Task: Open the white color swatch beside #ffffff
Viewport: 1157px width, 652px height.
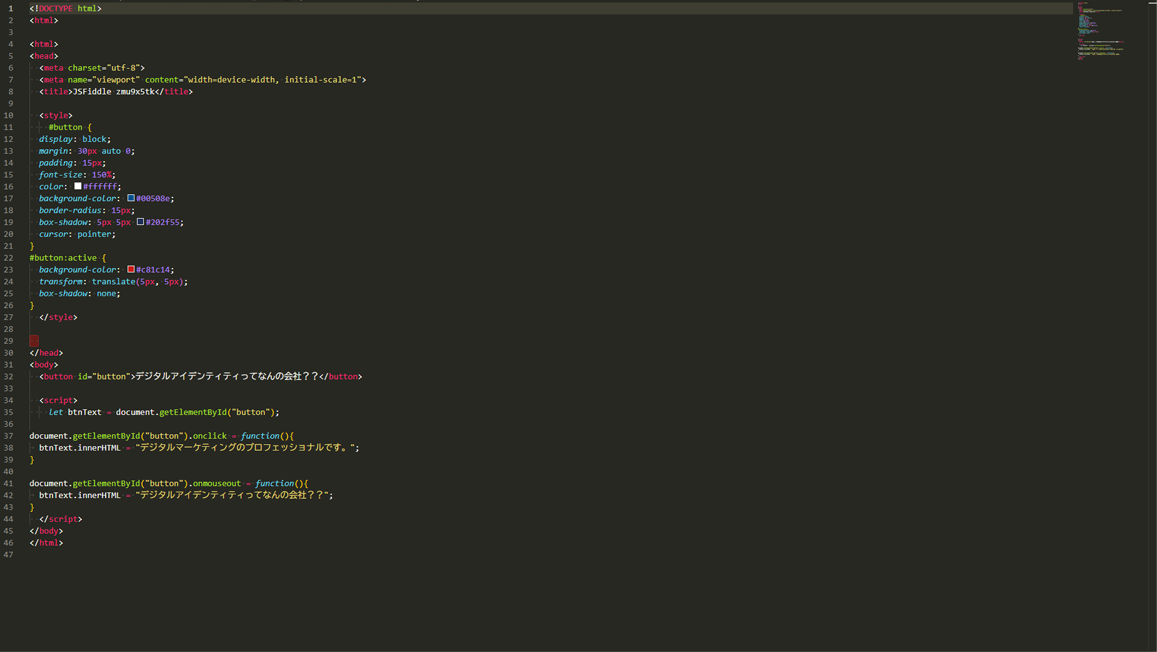Action: [77, 187]
